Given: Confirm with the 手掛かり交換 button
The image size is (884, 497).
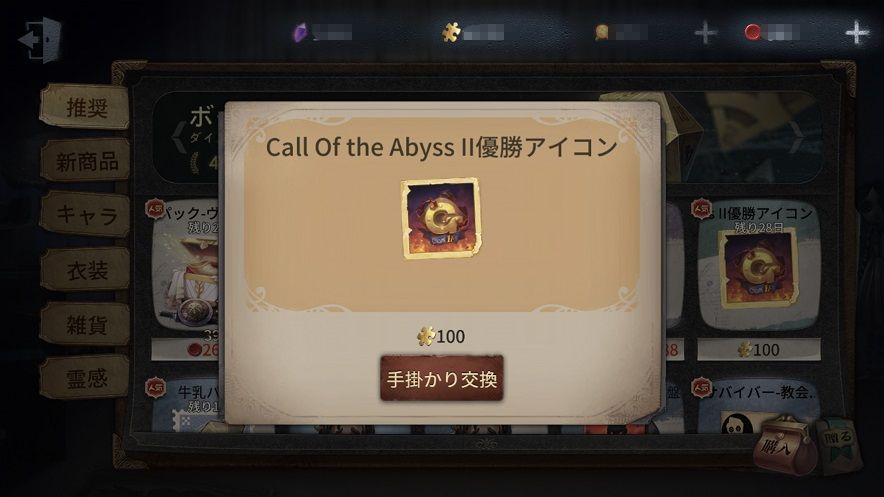Looking at the screenshot, I should point(441,379).
